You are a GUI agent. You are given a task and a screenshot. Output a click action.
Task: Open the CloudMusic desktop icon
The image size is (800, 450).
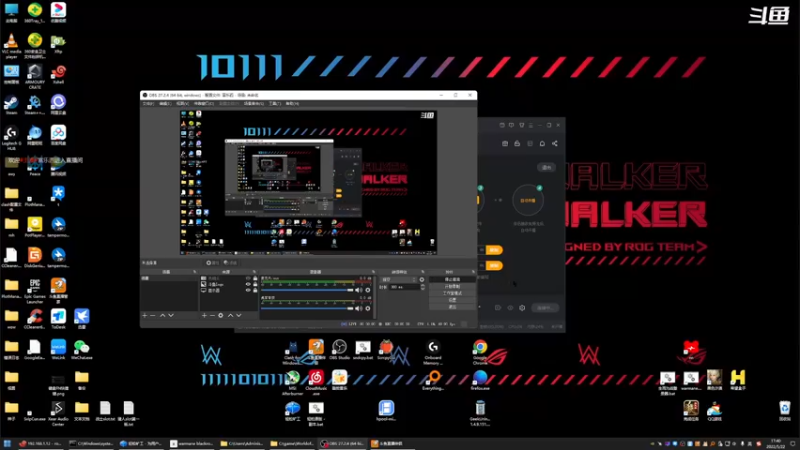(316, 382)
